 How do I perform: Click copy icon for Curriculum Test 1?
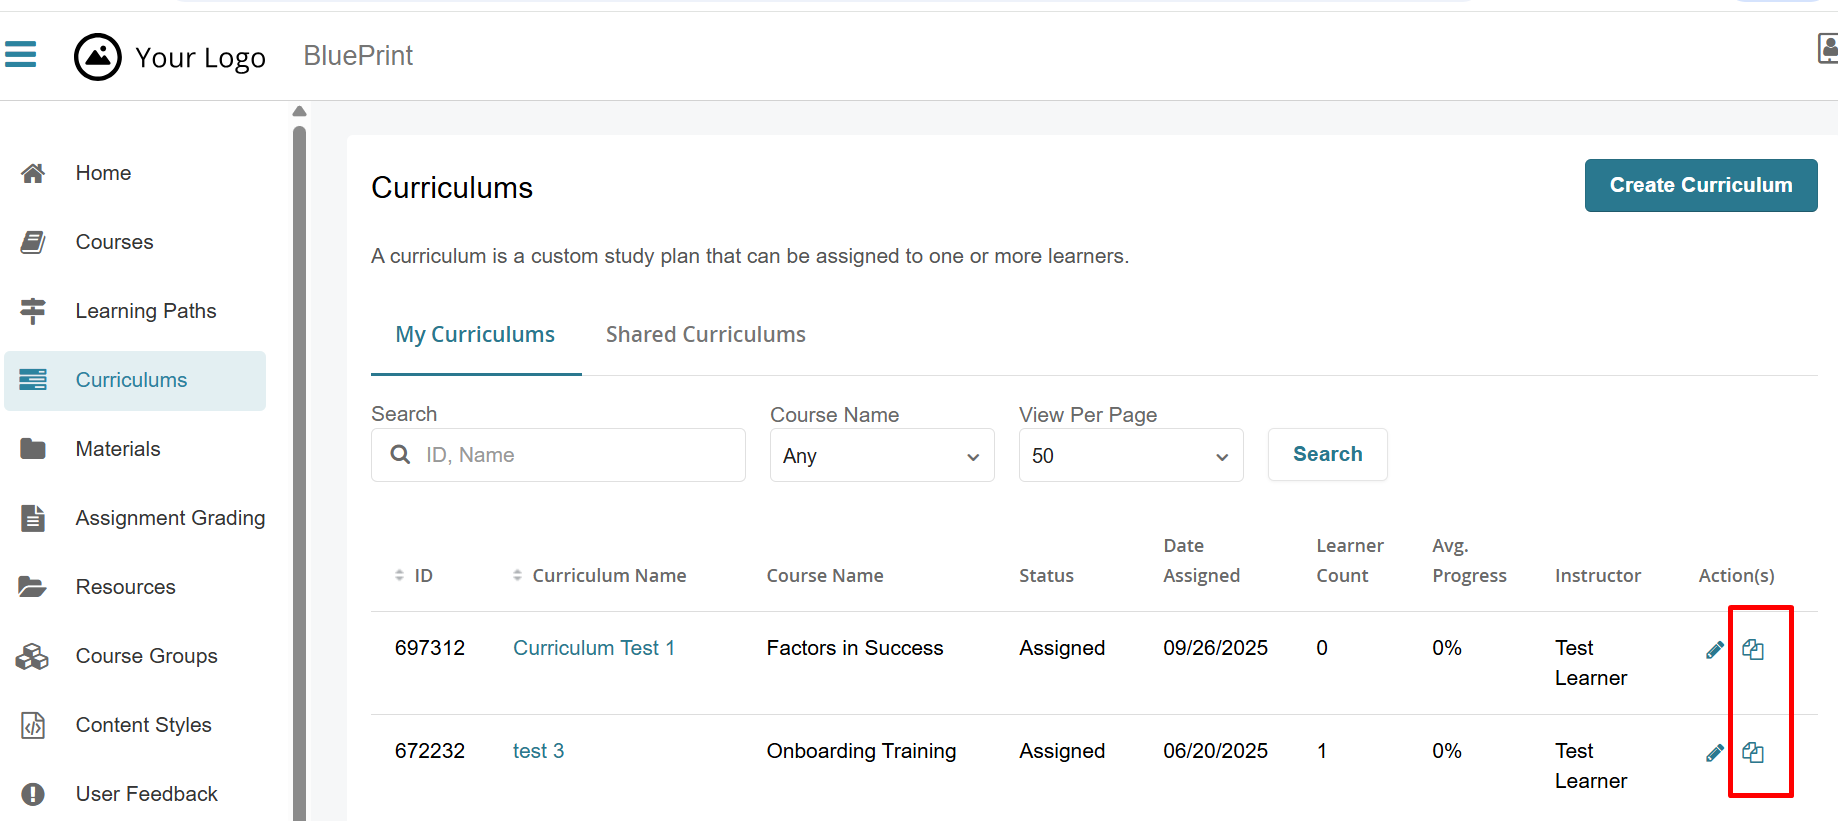coord(1752,650)
